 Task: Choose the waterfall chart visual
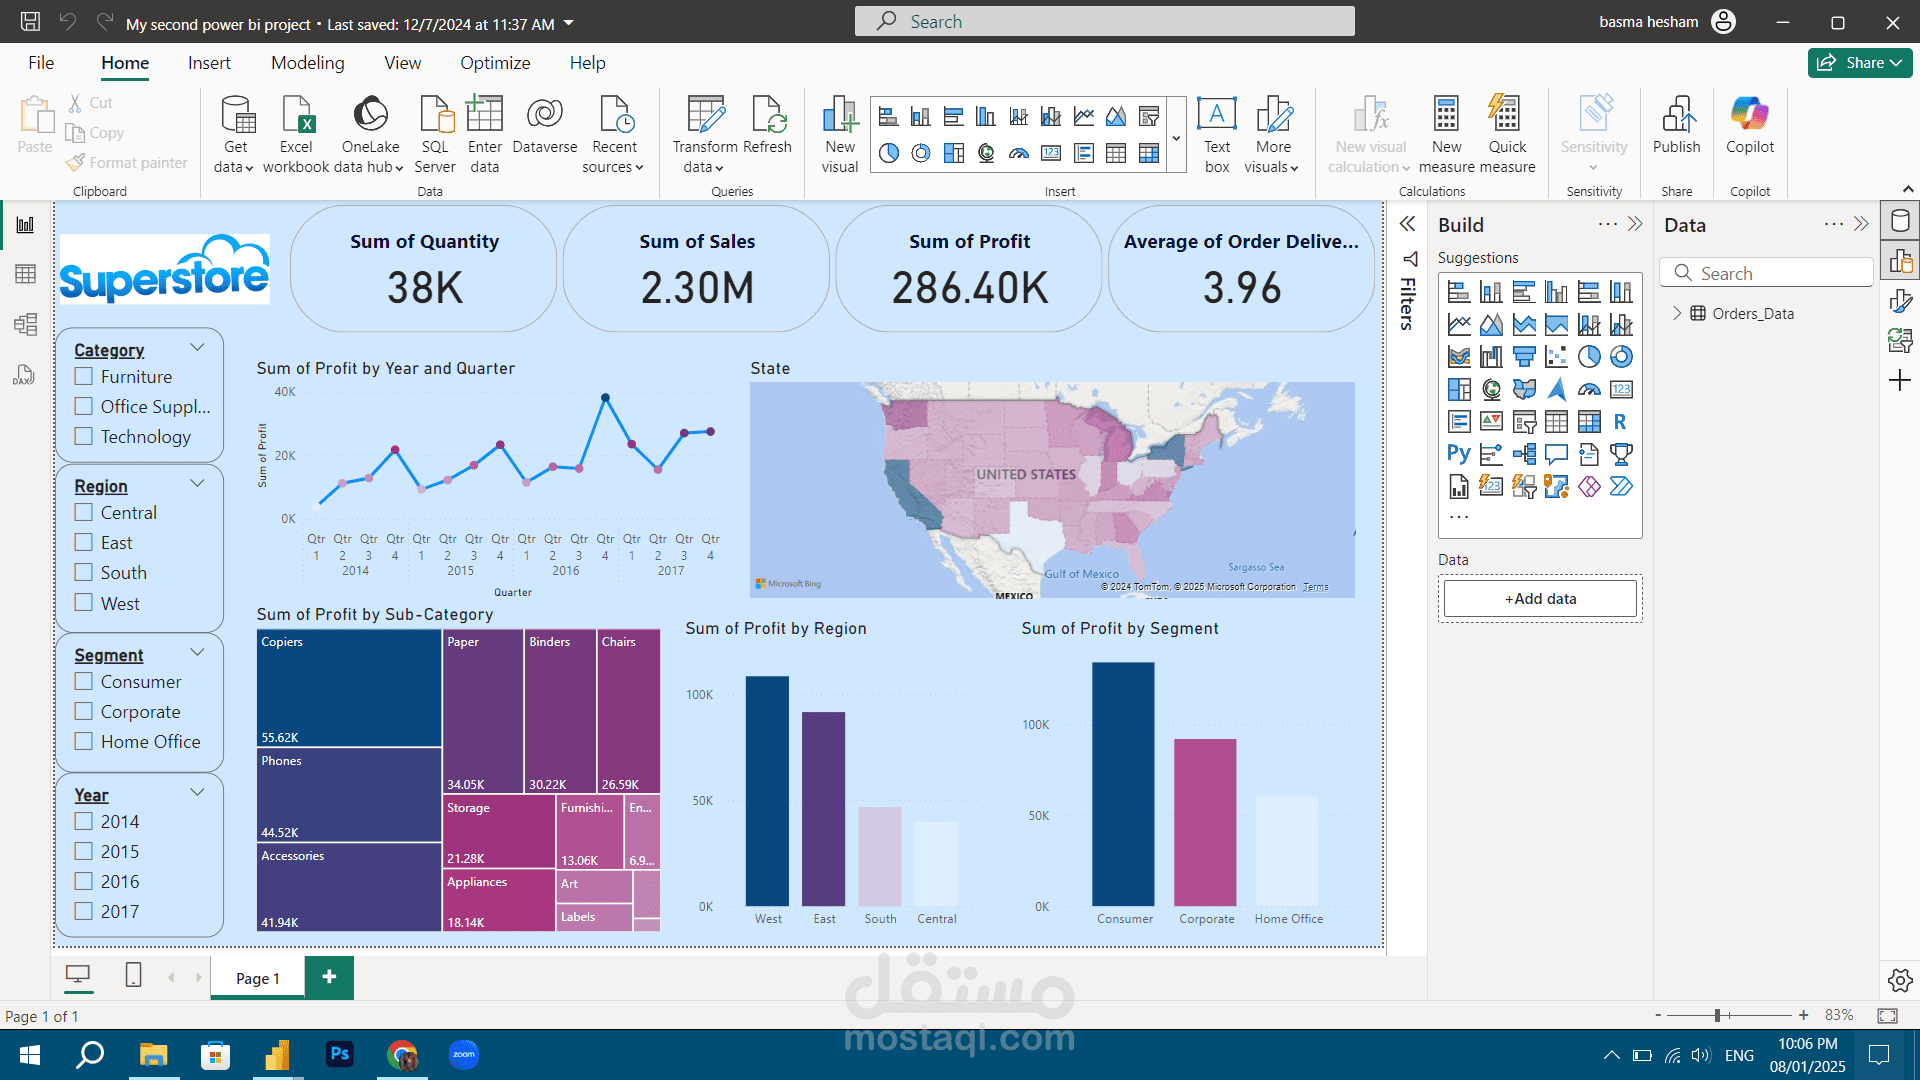(1491, 356)
